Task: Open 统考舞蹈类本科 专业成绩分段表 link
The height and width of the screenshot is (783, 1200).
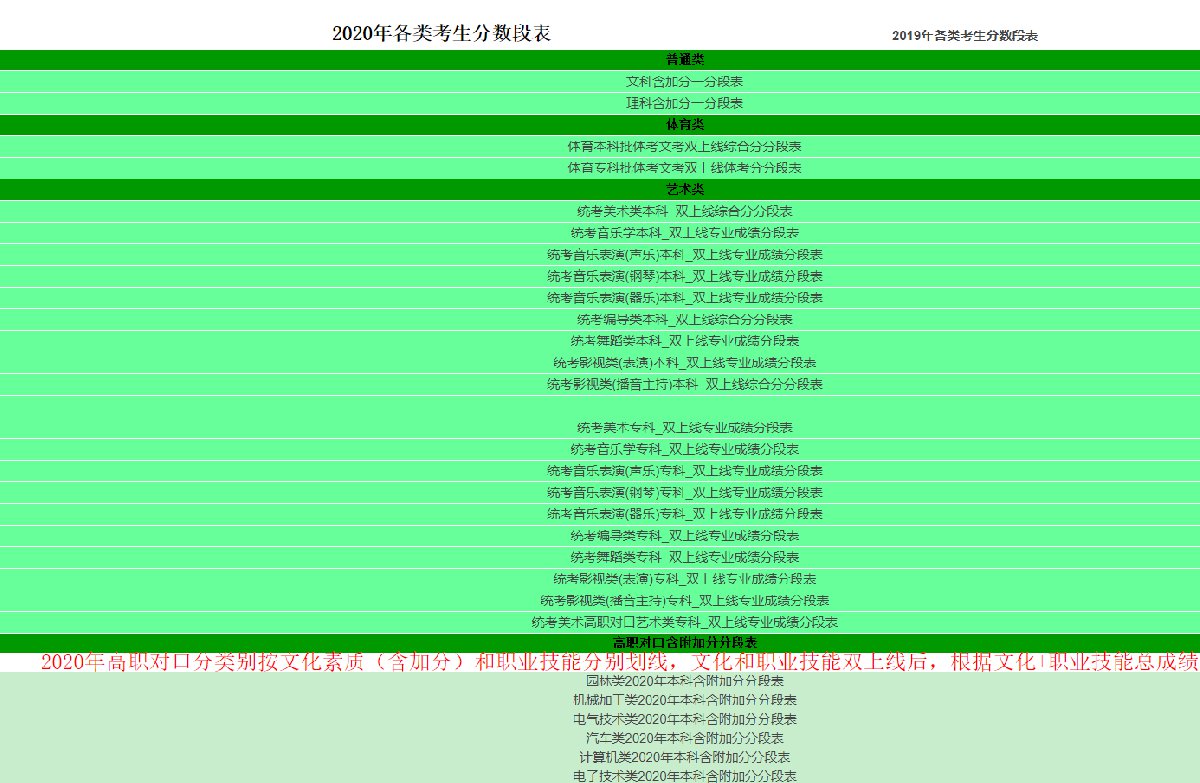Action: 684,341
